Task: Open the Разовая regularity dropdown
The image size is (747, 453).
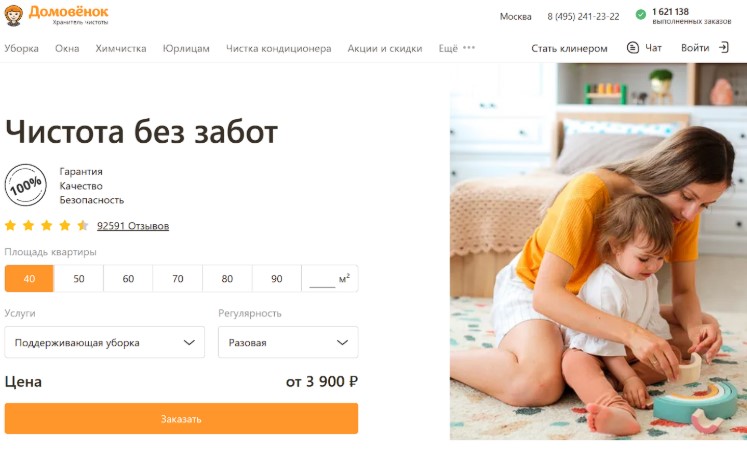Action: [x=288, y=342]
